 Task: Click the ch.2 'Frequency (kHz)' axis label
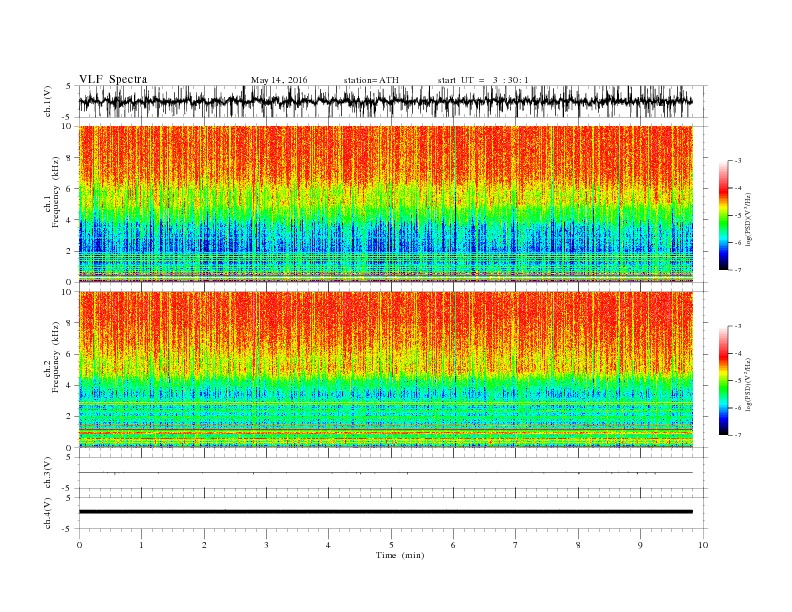56,357
